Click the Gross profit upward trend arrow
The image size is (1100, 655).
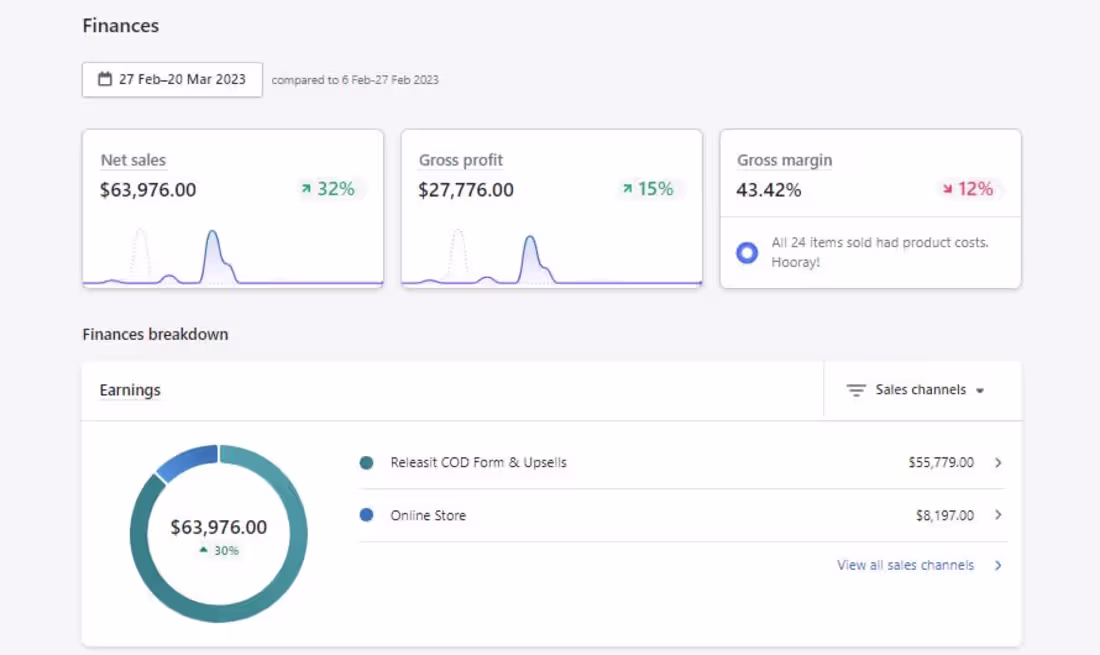pos(627,189)
